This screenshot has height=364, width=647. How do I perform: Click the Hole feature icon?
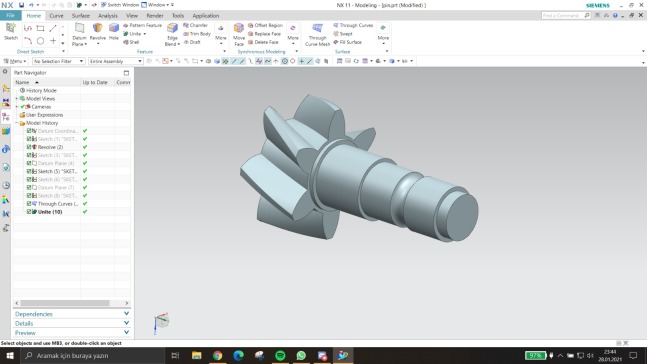click(114, 28)
